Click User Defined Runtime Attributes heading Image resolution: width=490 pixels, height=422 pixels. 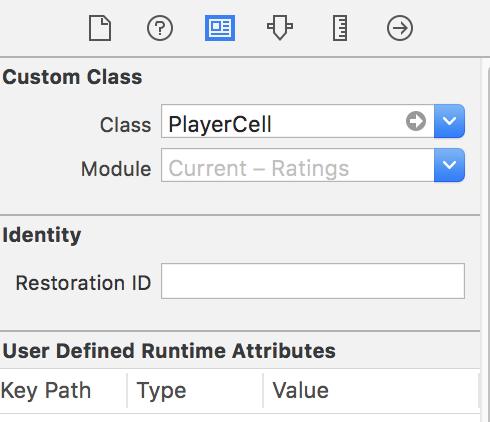click(x=169, y=351)
